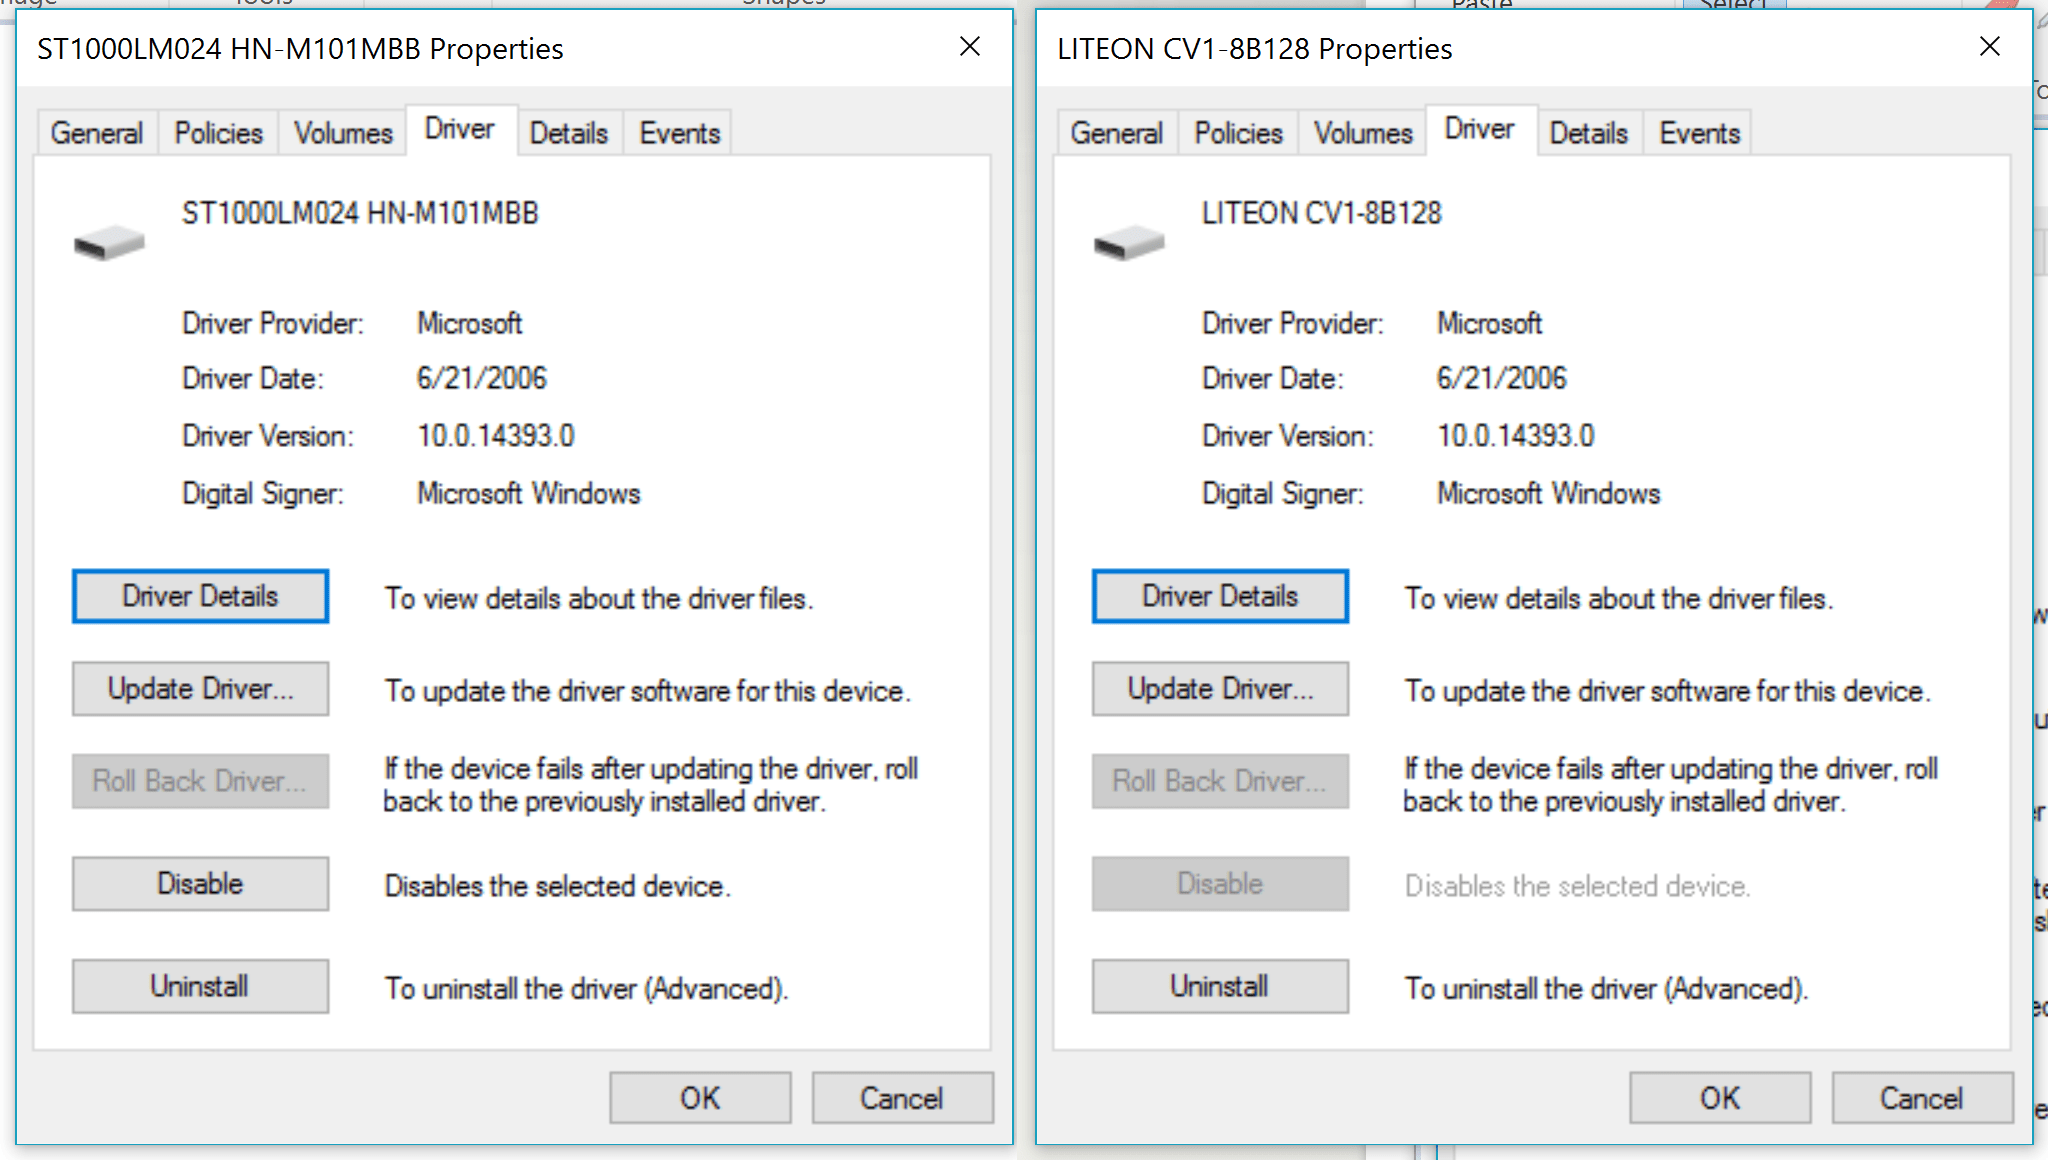
Task: Click the disk drive icon for ST1000LM024
Action: pyautogui.click(x=110, y=240)
